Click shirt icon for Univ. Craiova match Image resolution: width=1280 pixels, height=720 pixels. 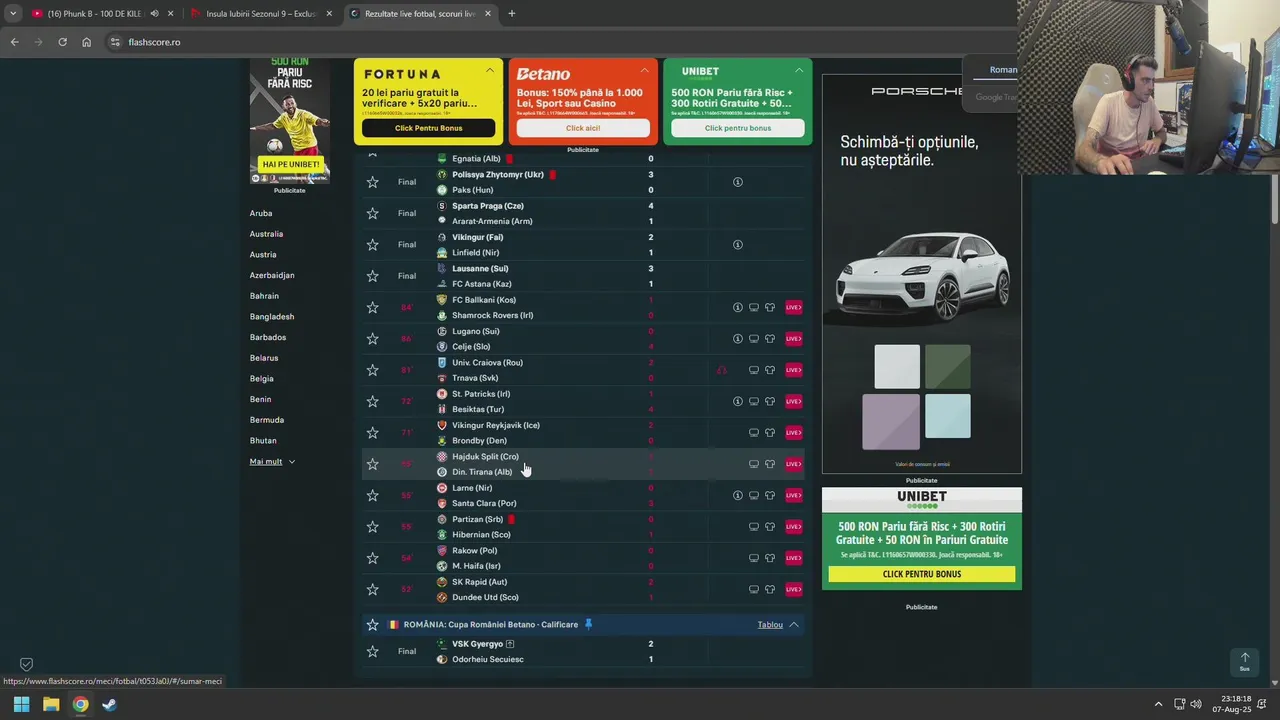[x=770, y=370]
